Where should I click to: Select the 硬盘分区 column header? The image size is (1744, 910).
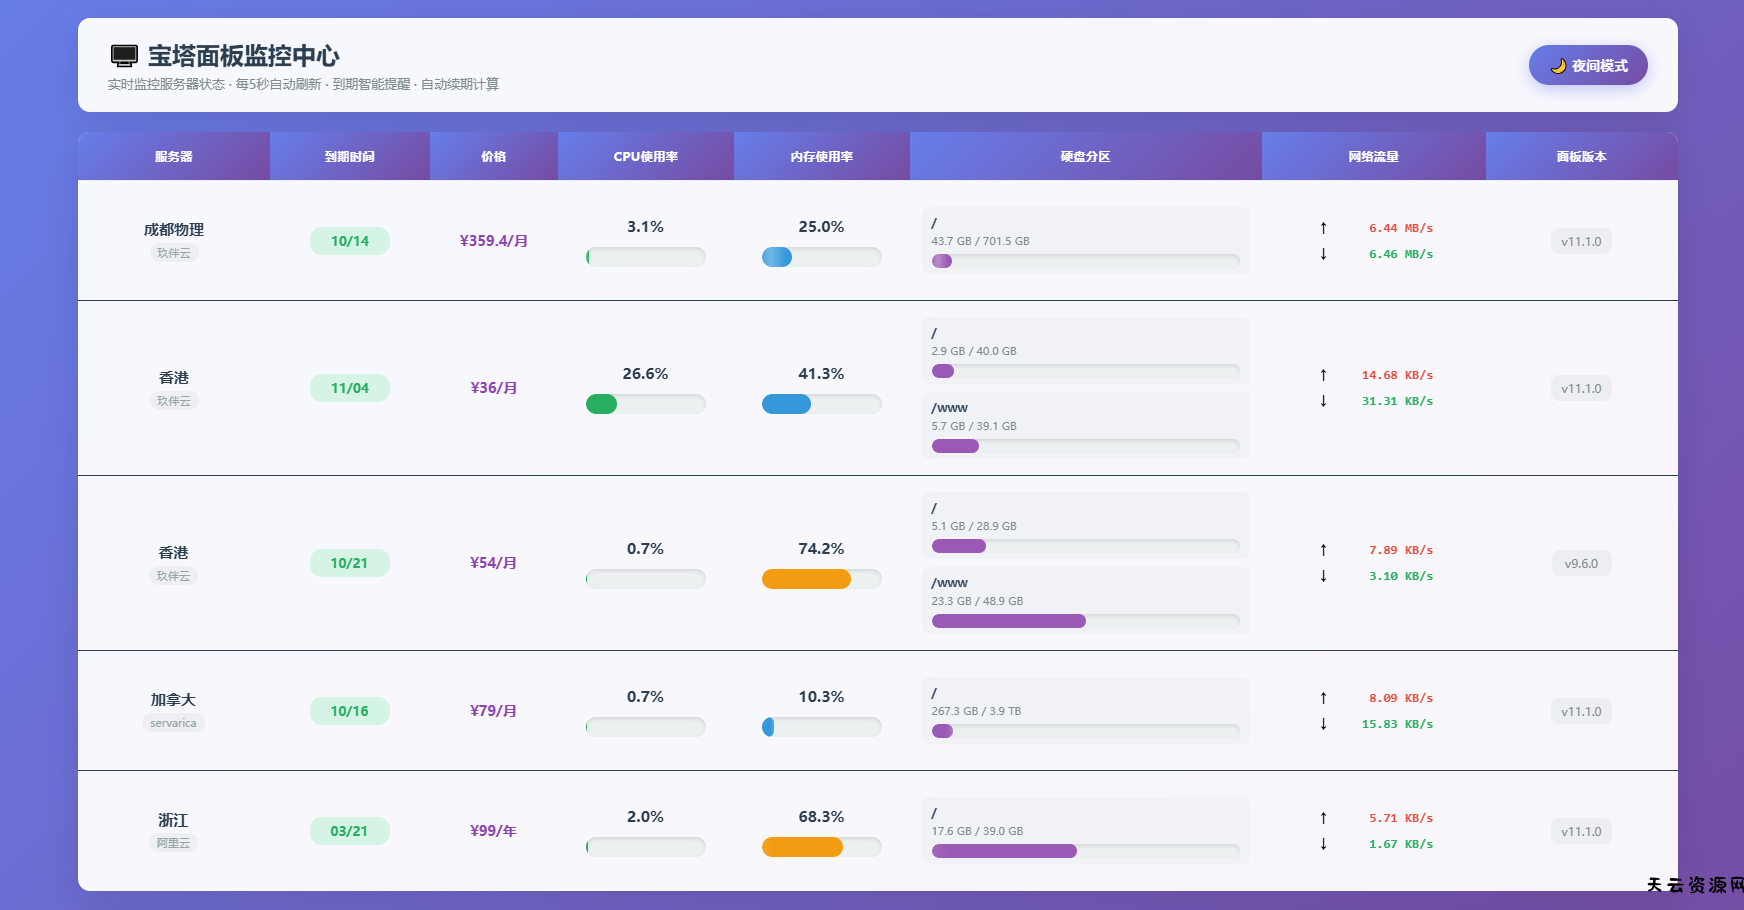1085,157
